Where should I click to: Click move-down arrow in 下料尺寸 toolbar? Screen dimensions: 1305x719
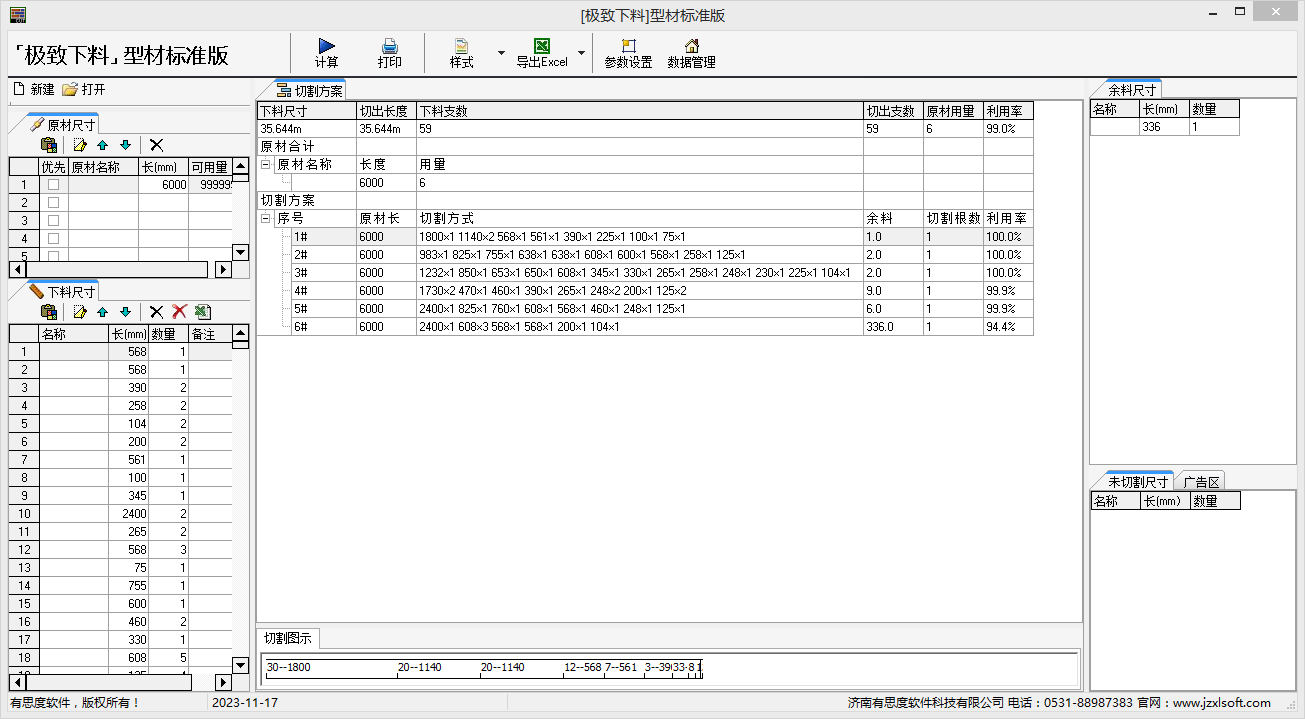125,312
